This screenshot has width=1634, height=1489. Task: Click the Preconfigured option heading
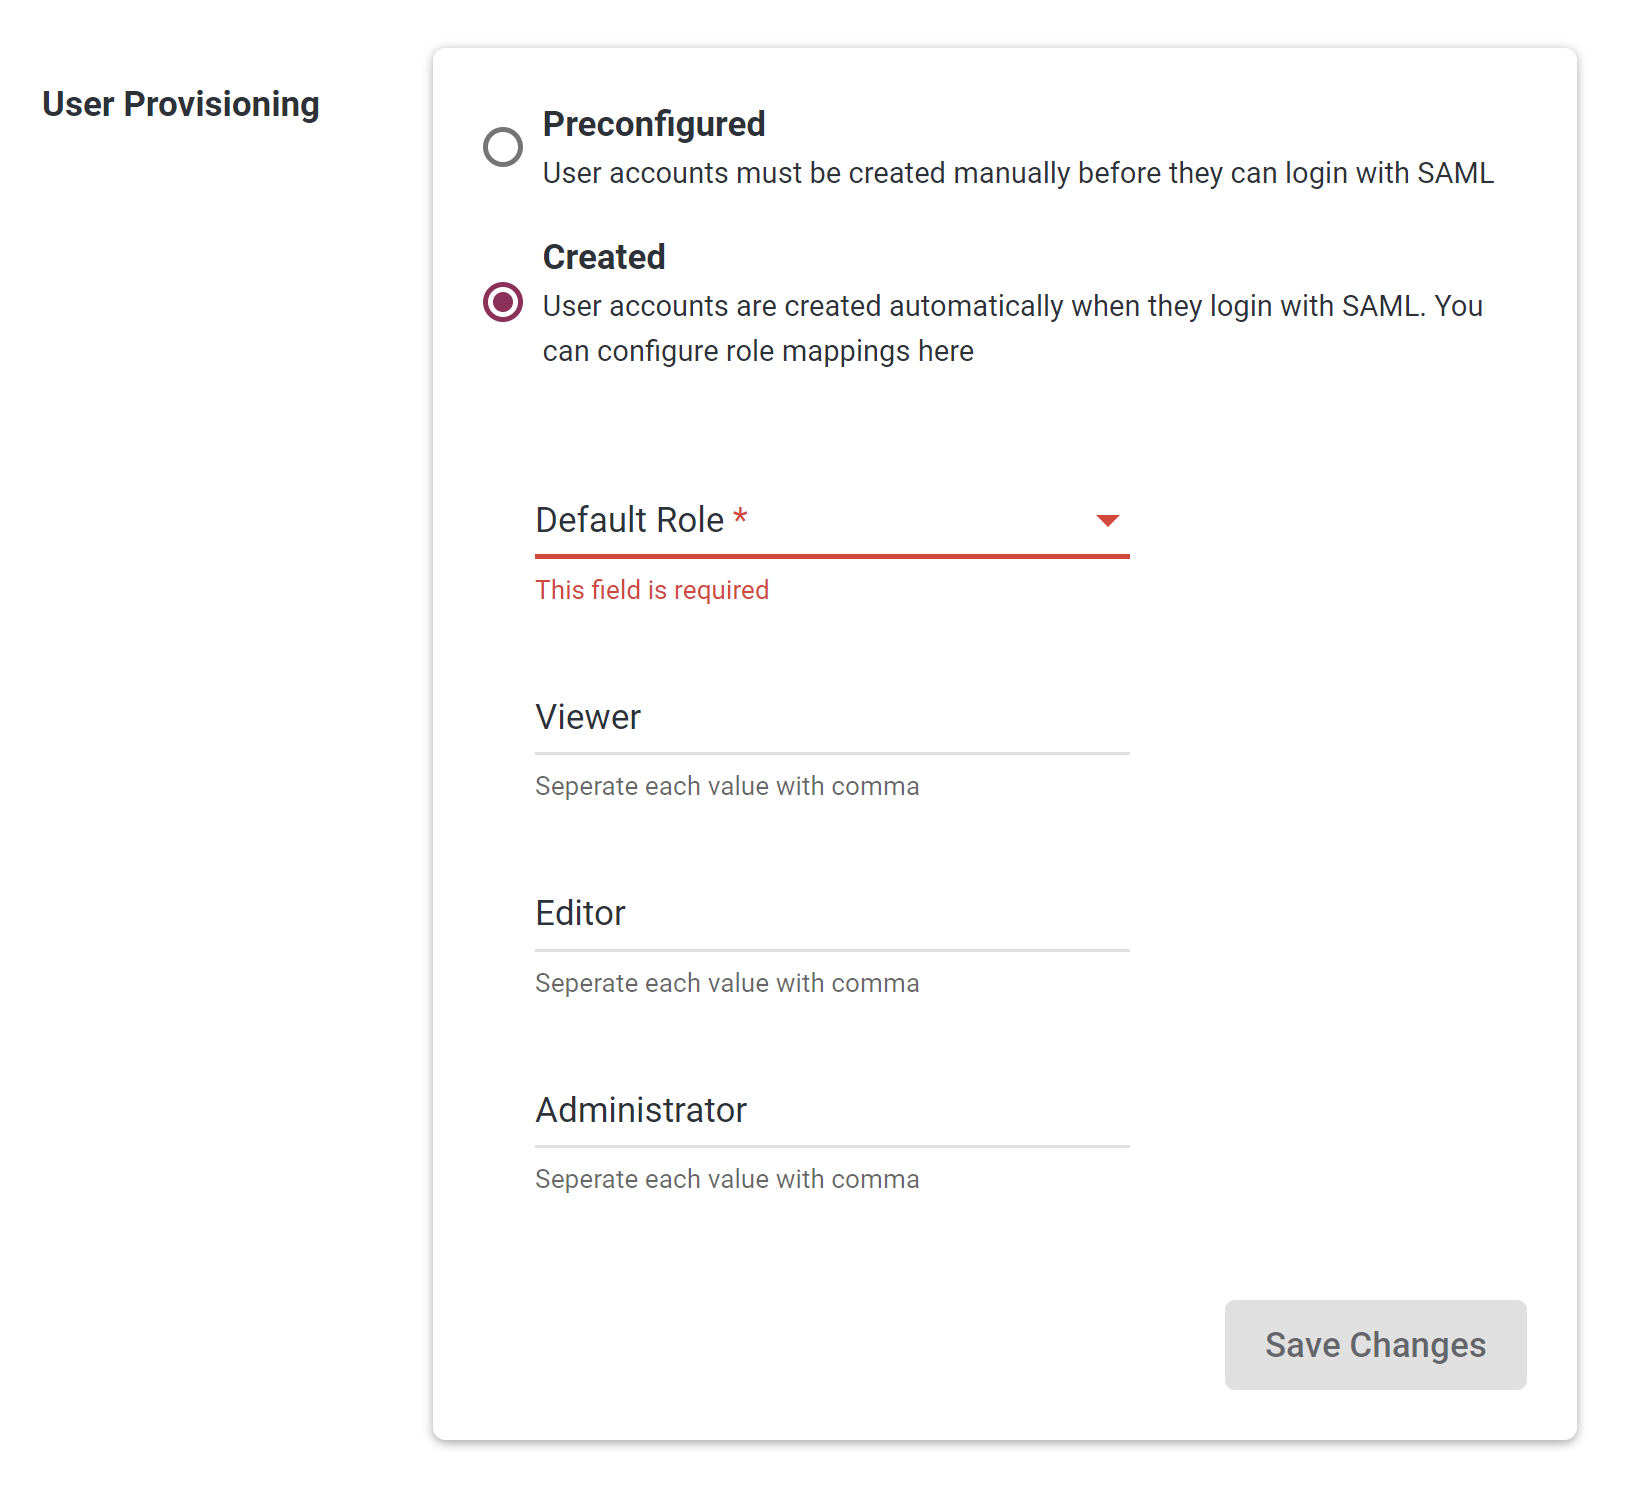click(654, 124)
